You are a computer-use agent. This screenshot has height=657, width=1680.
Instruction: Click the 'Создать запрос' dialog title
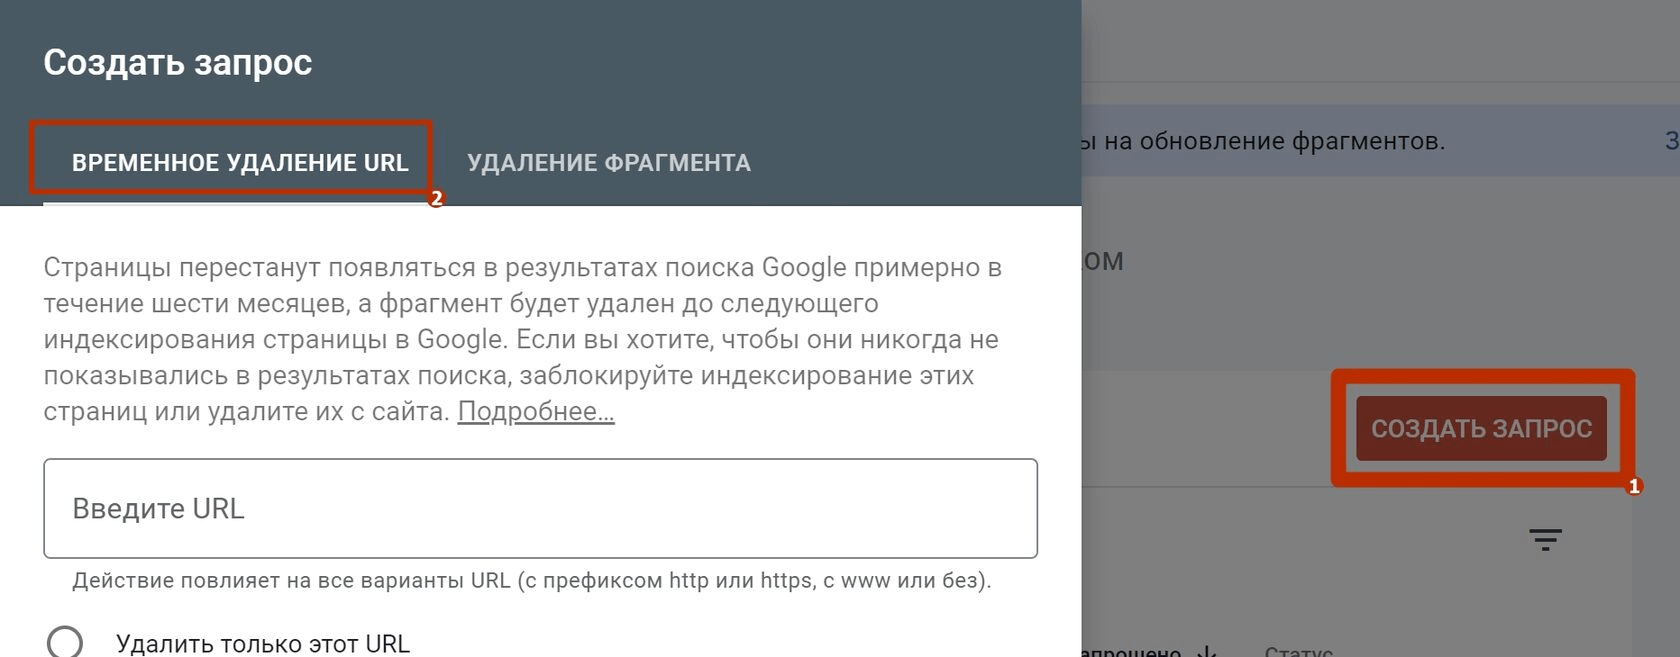(x=178, y=62)
